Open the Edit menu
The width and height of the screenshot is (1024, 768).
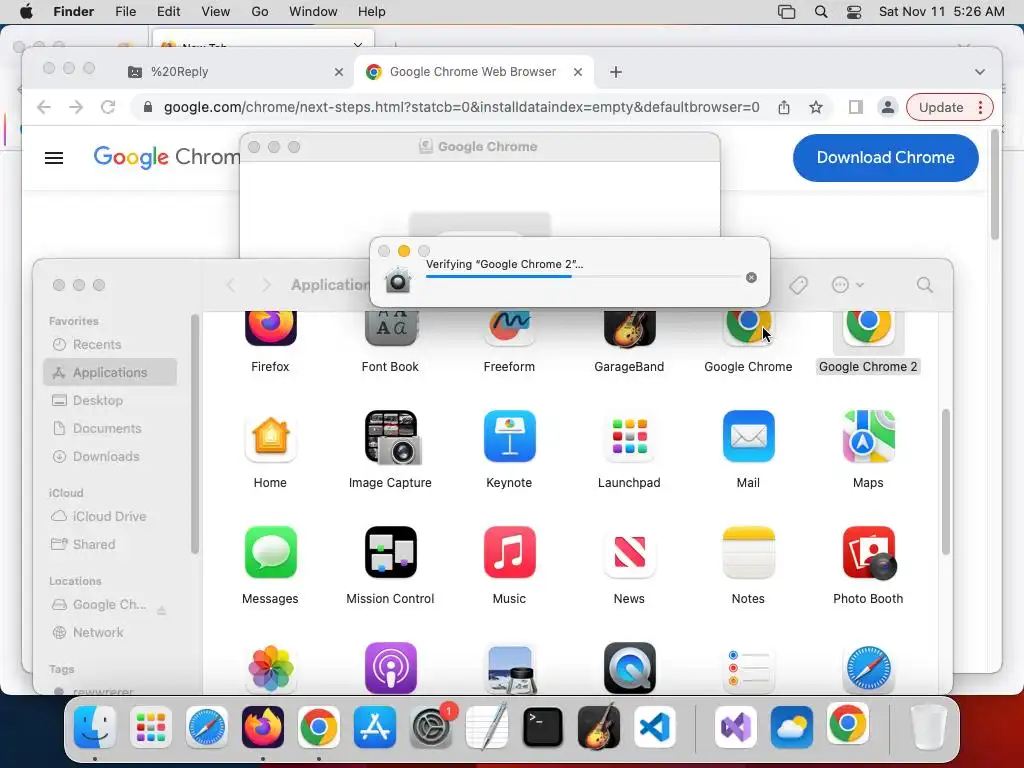[168, 12]
